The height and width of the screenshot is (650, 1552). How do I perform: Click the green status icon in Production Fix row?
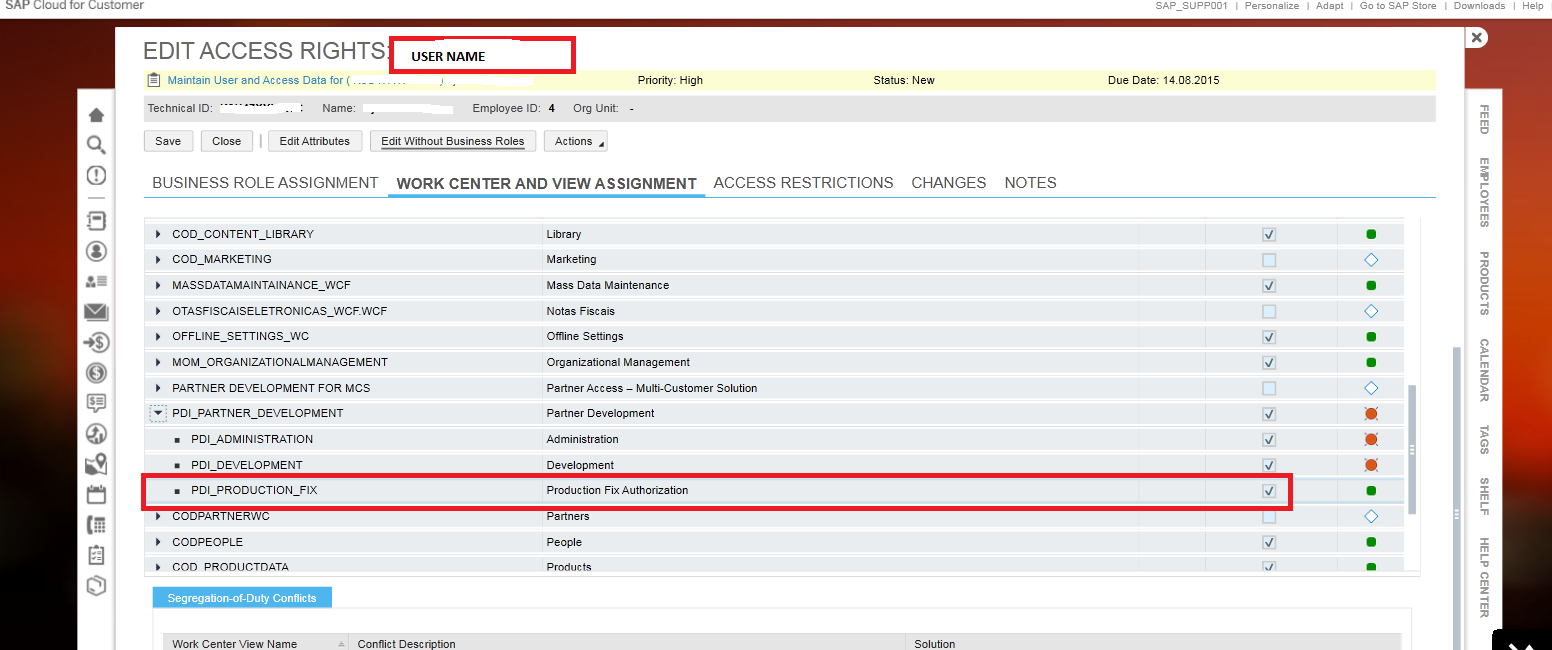(1371, 491)
